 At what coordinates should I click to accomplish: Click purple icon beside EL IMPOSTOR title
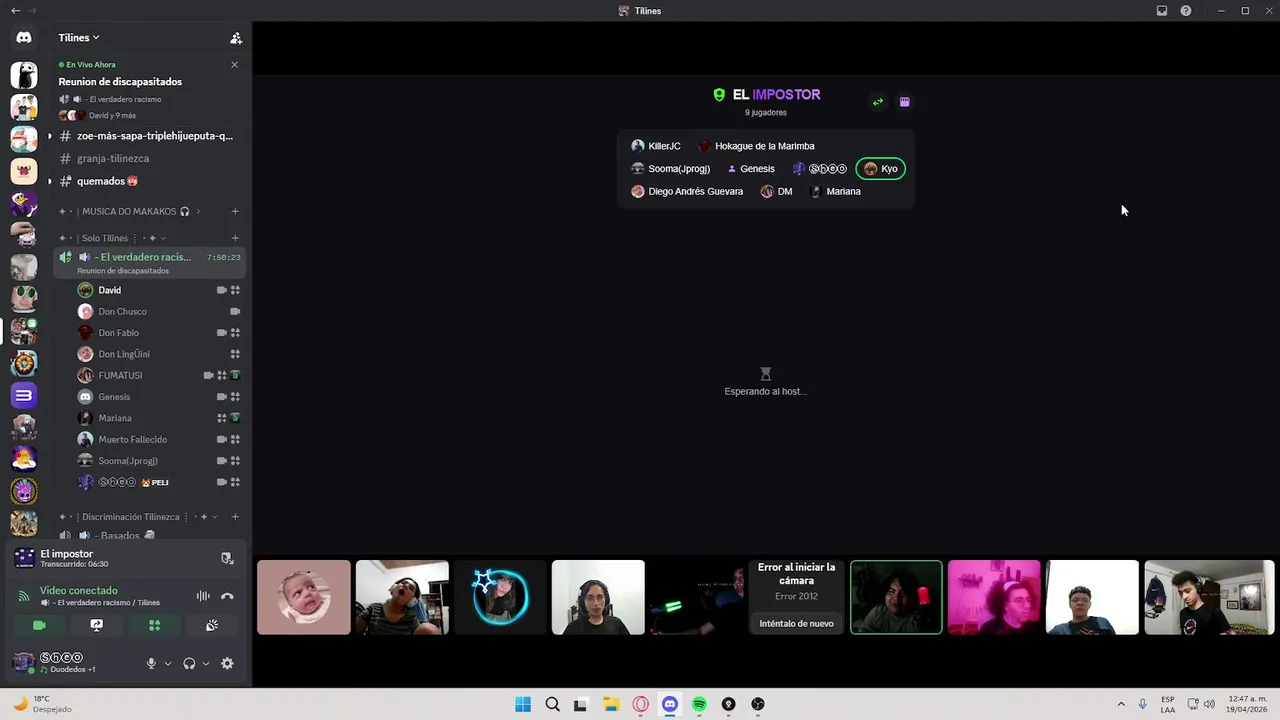point(905,102)
